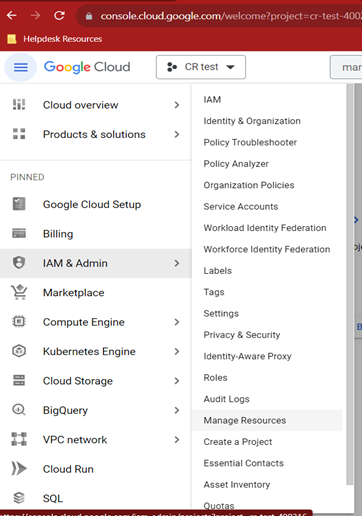Expand the VPC network submenu arrow
362x516 pixels.
coord(177,440)
